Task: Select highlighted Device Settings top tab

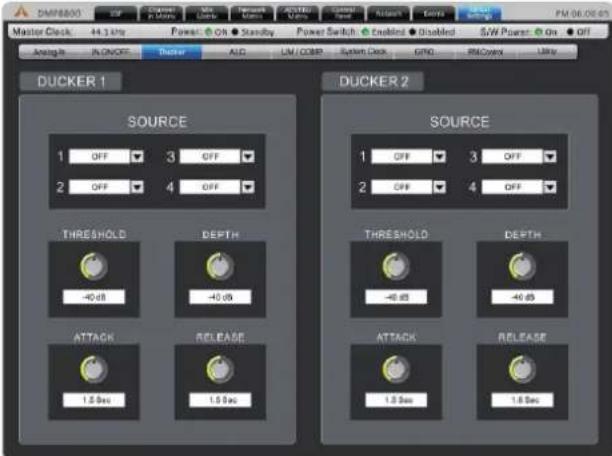Action: [x=480, y=14]
